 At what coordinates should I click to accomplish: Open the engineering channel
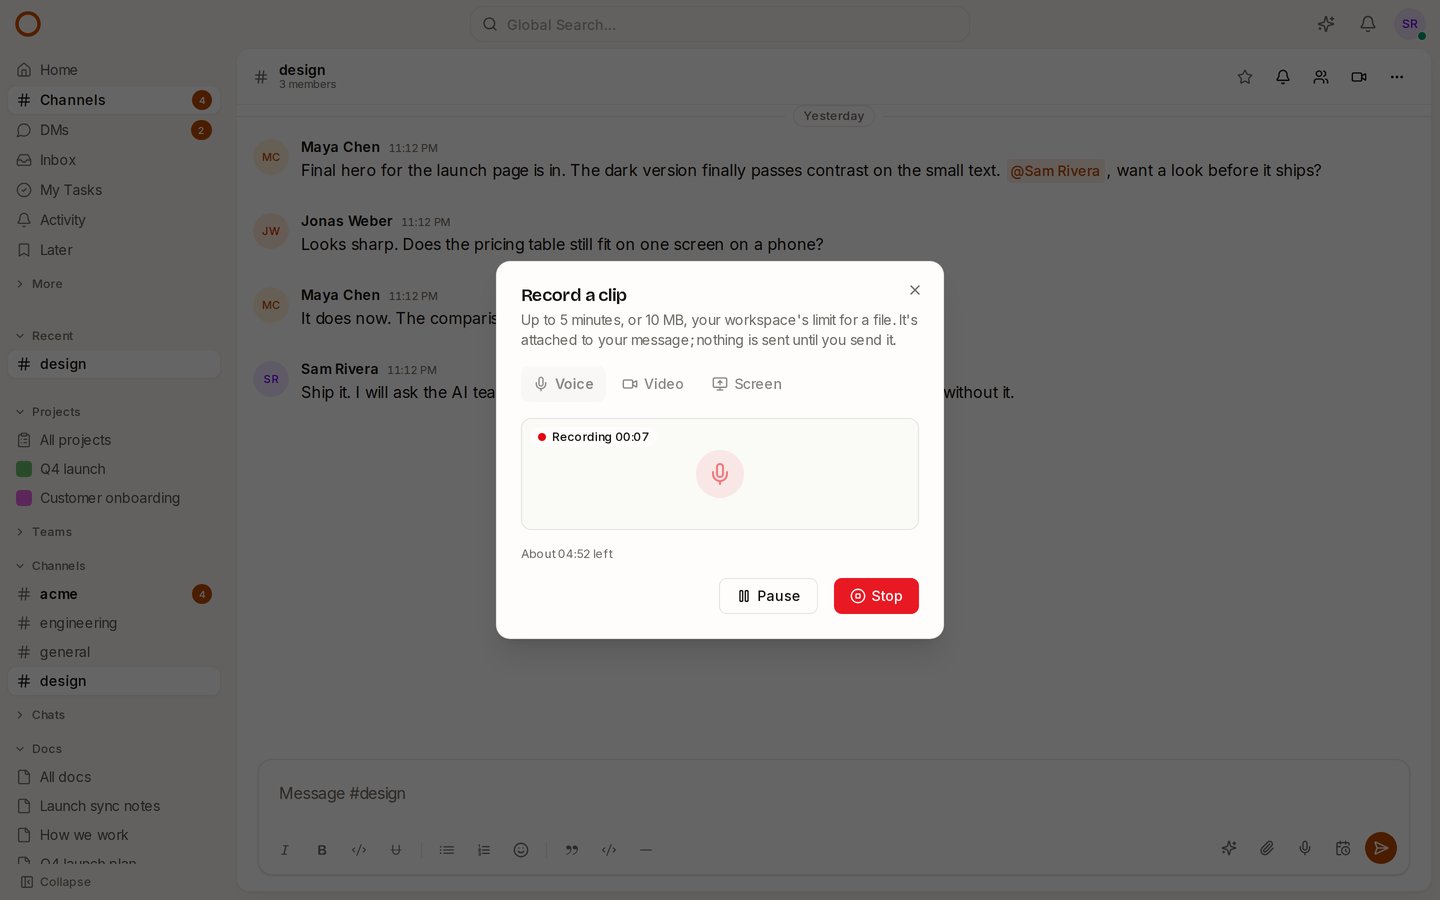114,623
